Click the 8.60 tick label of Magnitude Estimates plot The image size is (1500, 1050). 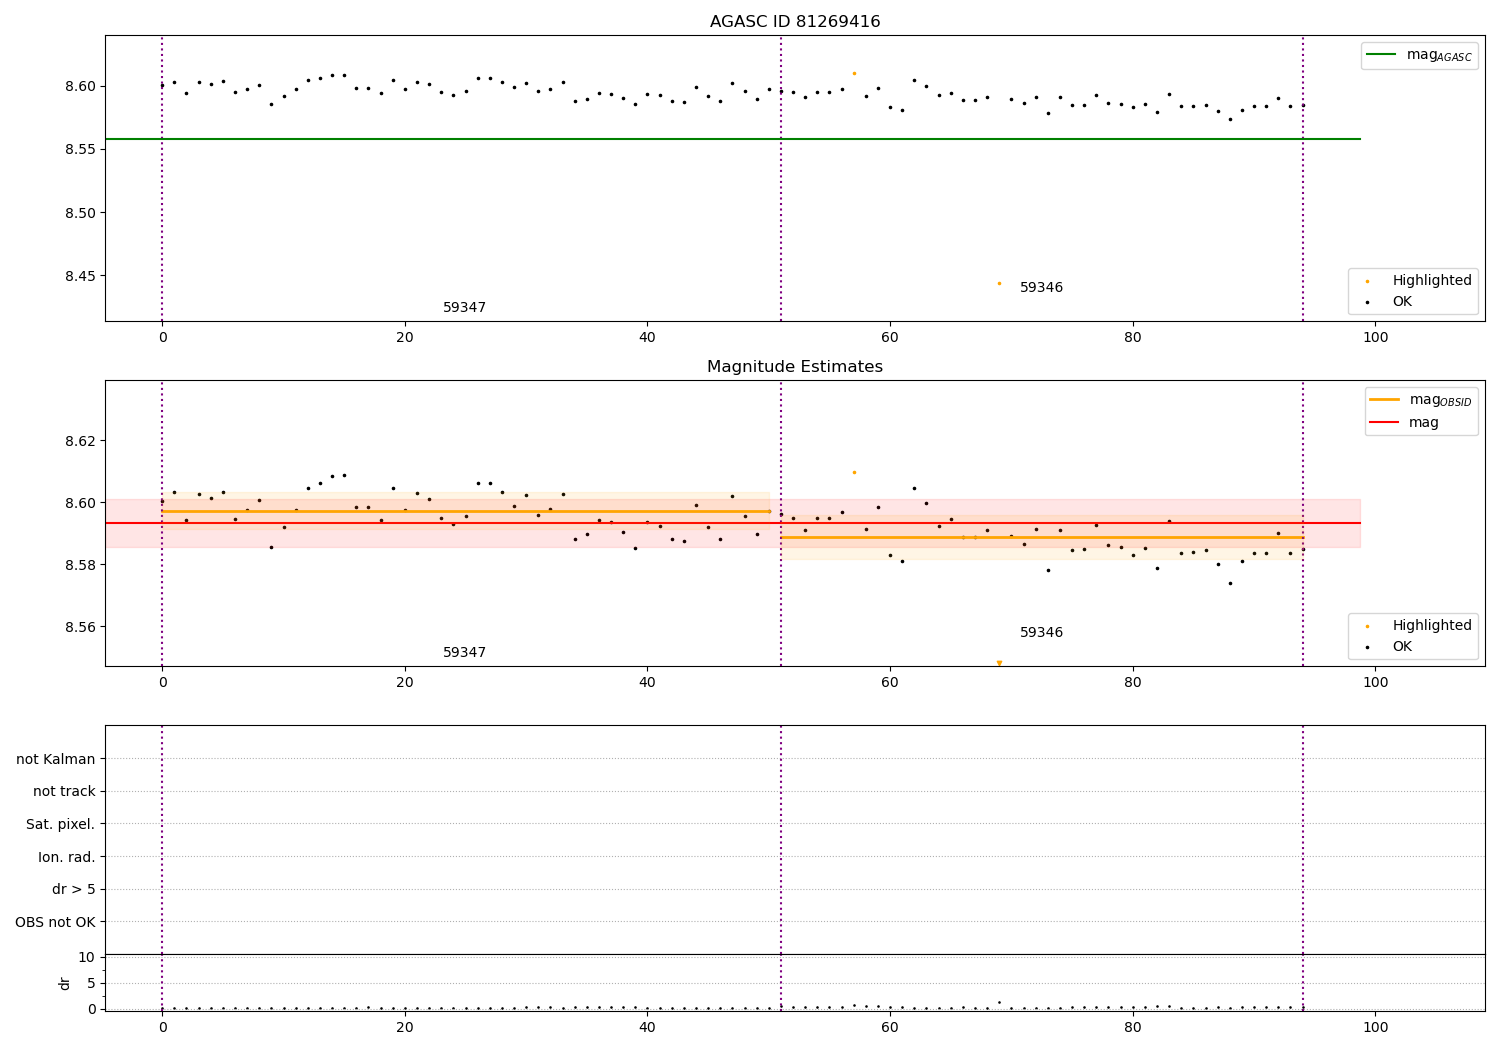82,503
